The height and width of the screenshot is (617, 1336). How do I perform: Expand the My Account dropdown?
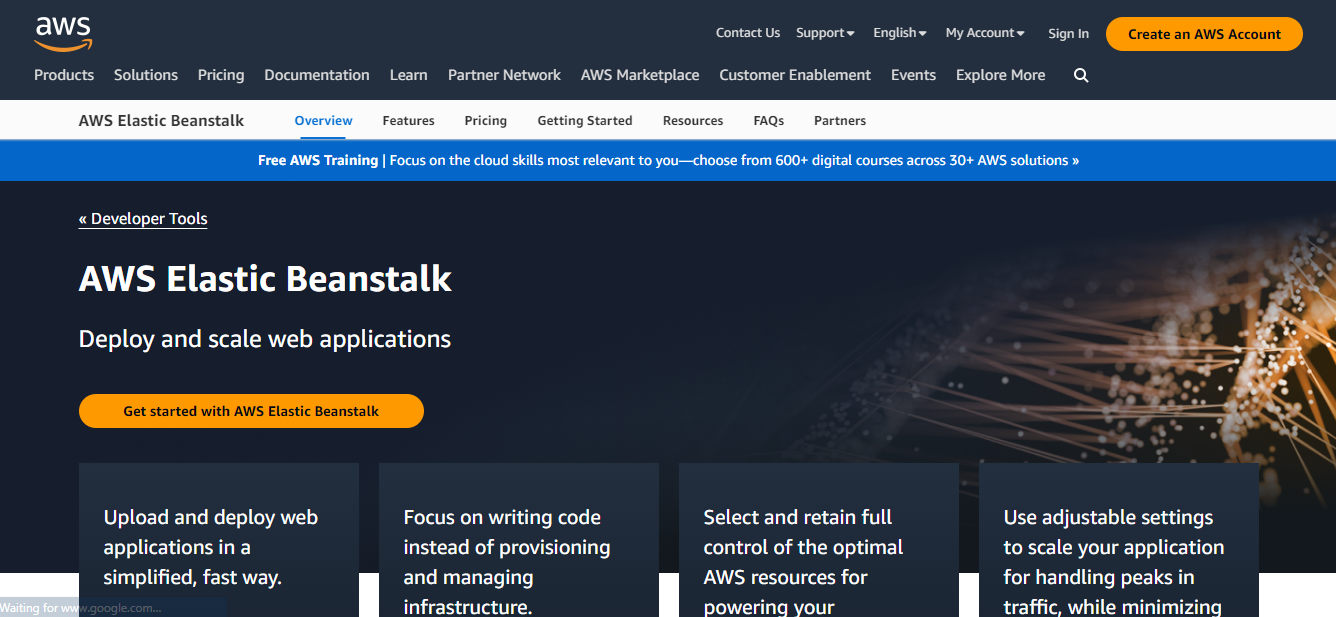[984, 32]
